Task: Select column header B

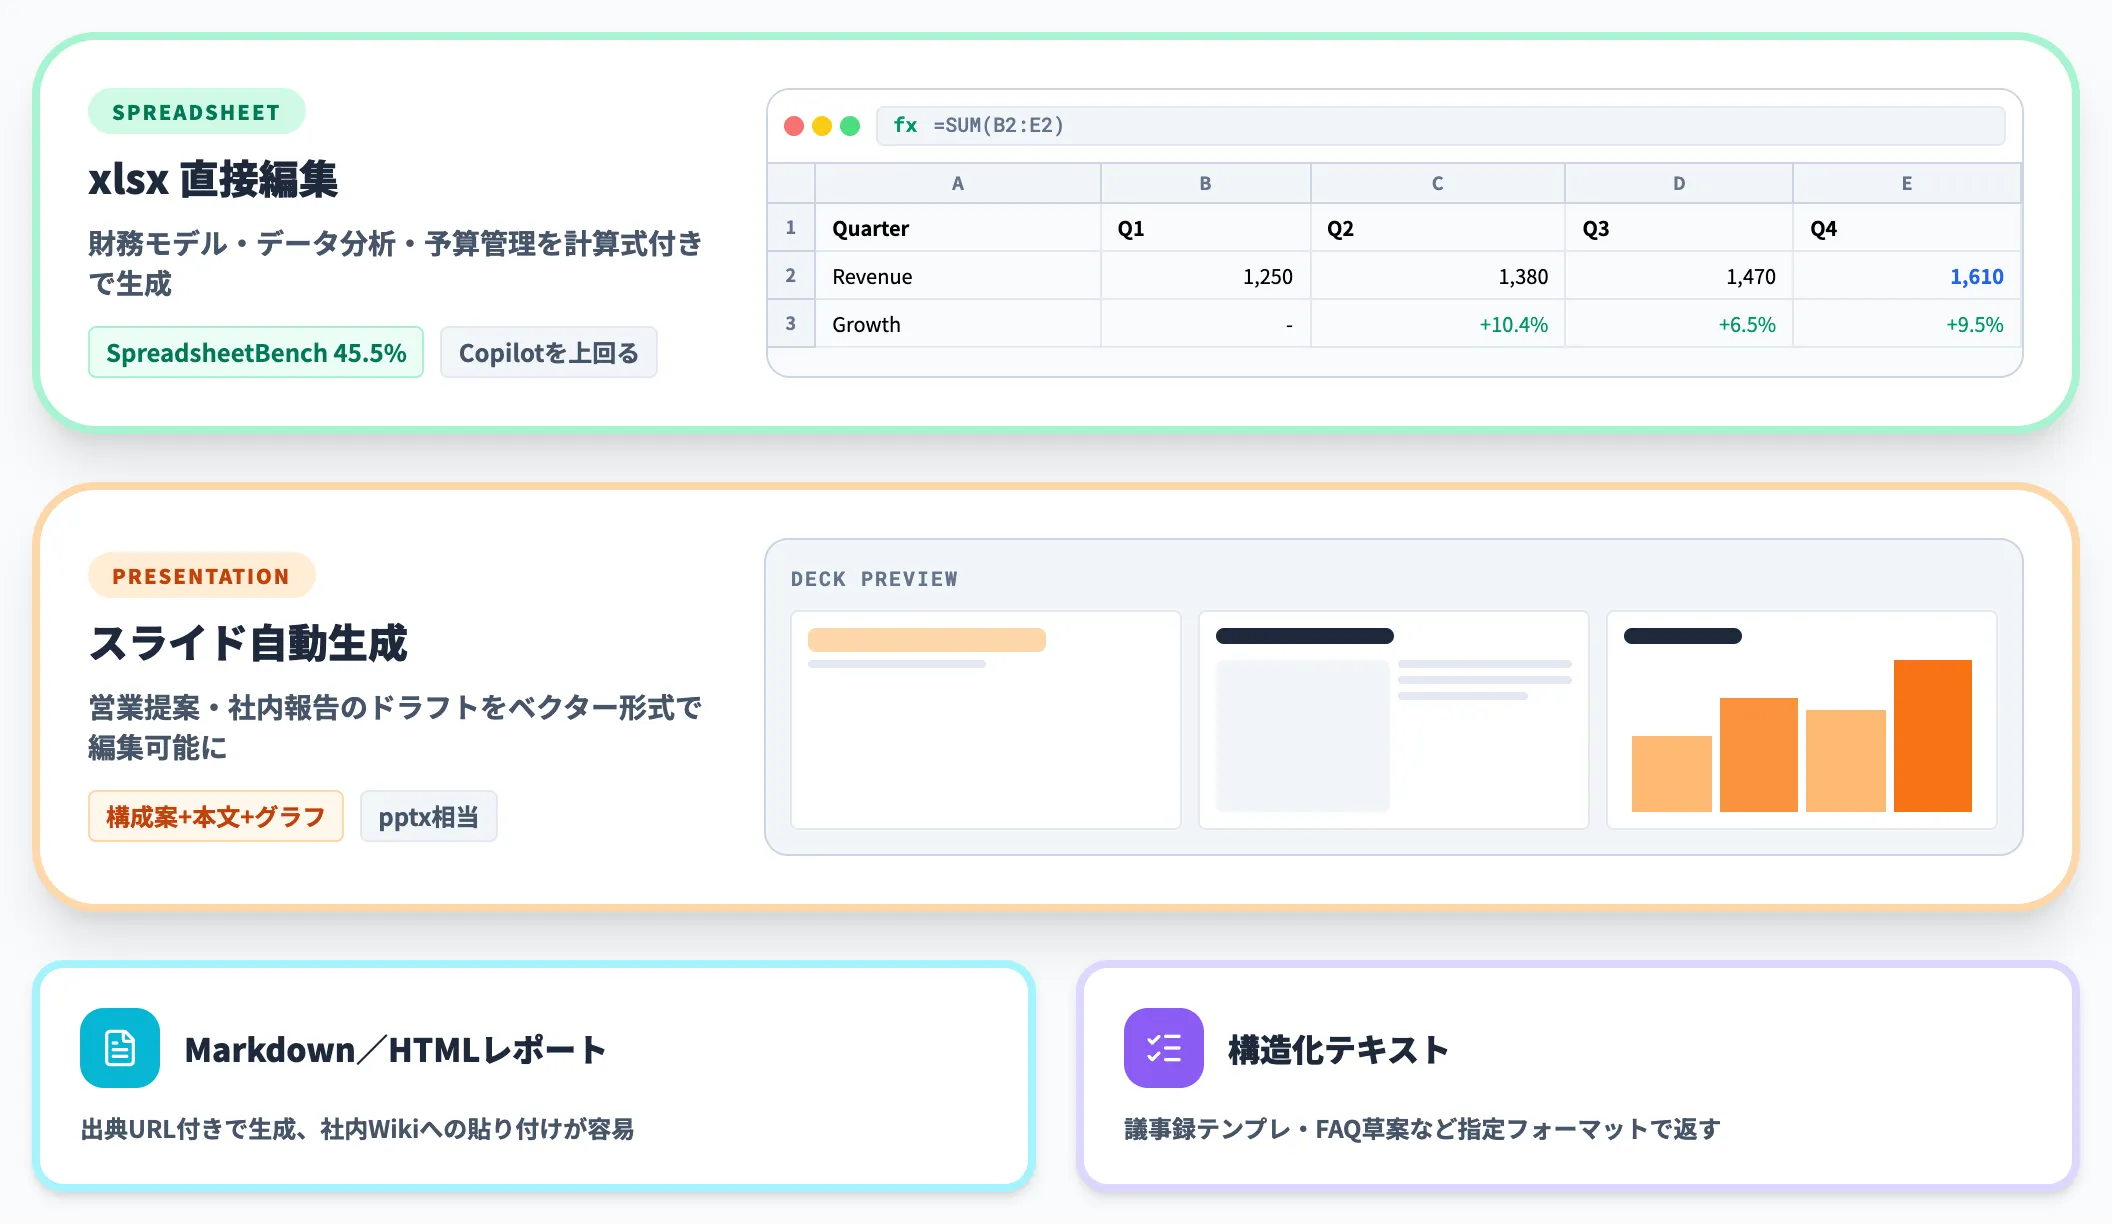Action: pos(1206,184)
